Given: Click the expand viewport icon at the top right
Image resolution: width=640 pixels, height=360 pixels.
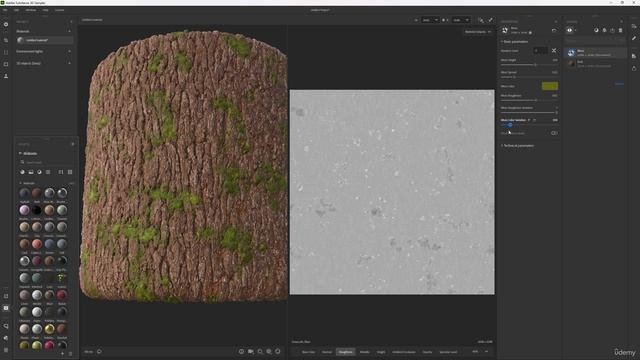Looking at the screenshot, I should (491, 20).
